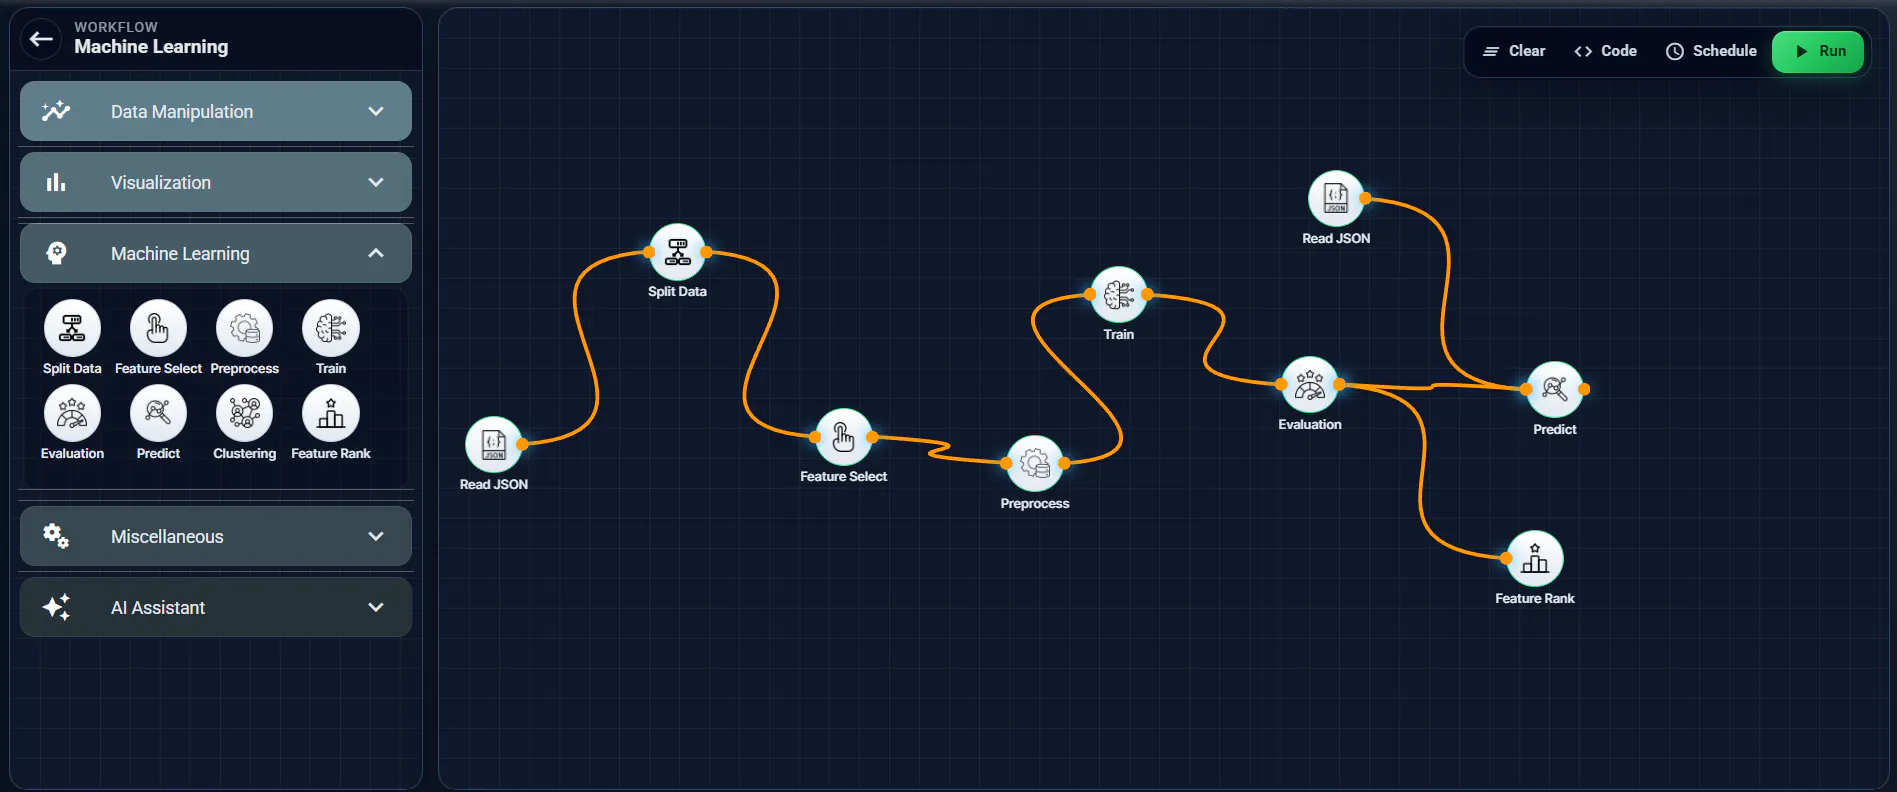The height and width of the screenshot is (792, 1897).
Task: Click the Read JSON node at canvas left
Action: pos(494,444)
